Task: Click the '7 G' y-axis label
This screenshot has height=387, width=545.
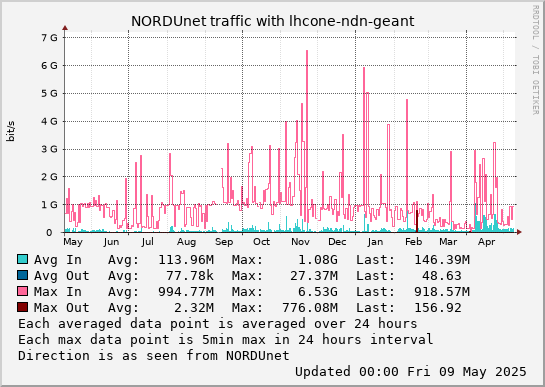Action: [x=49, y=38]
